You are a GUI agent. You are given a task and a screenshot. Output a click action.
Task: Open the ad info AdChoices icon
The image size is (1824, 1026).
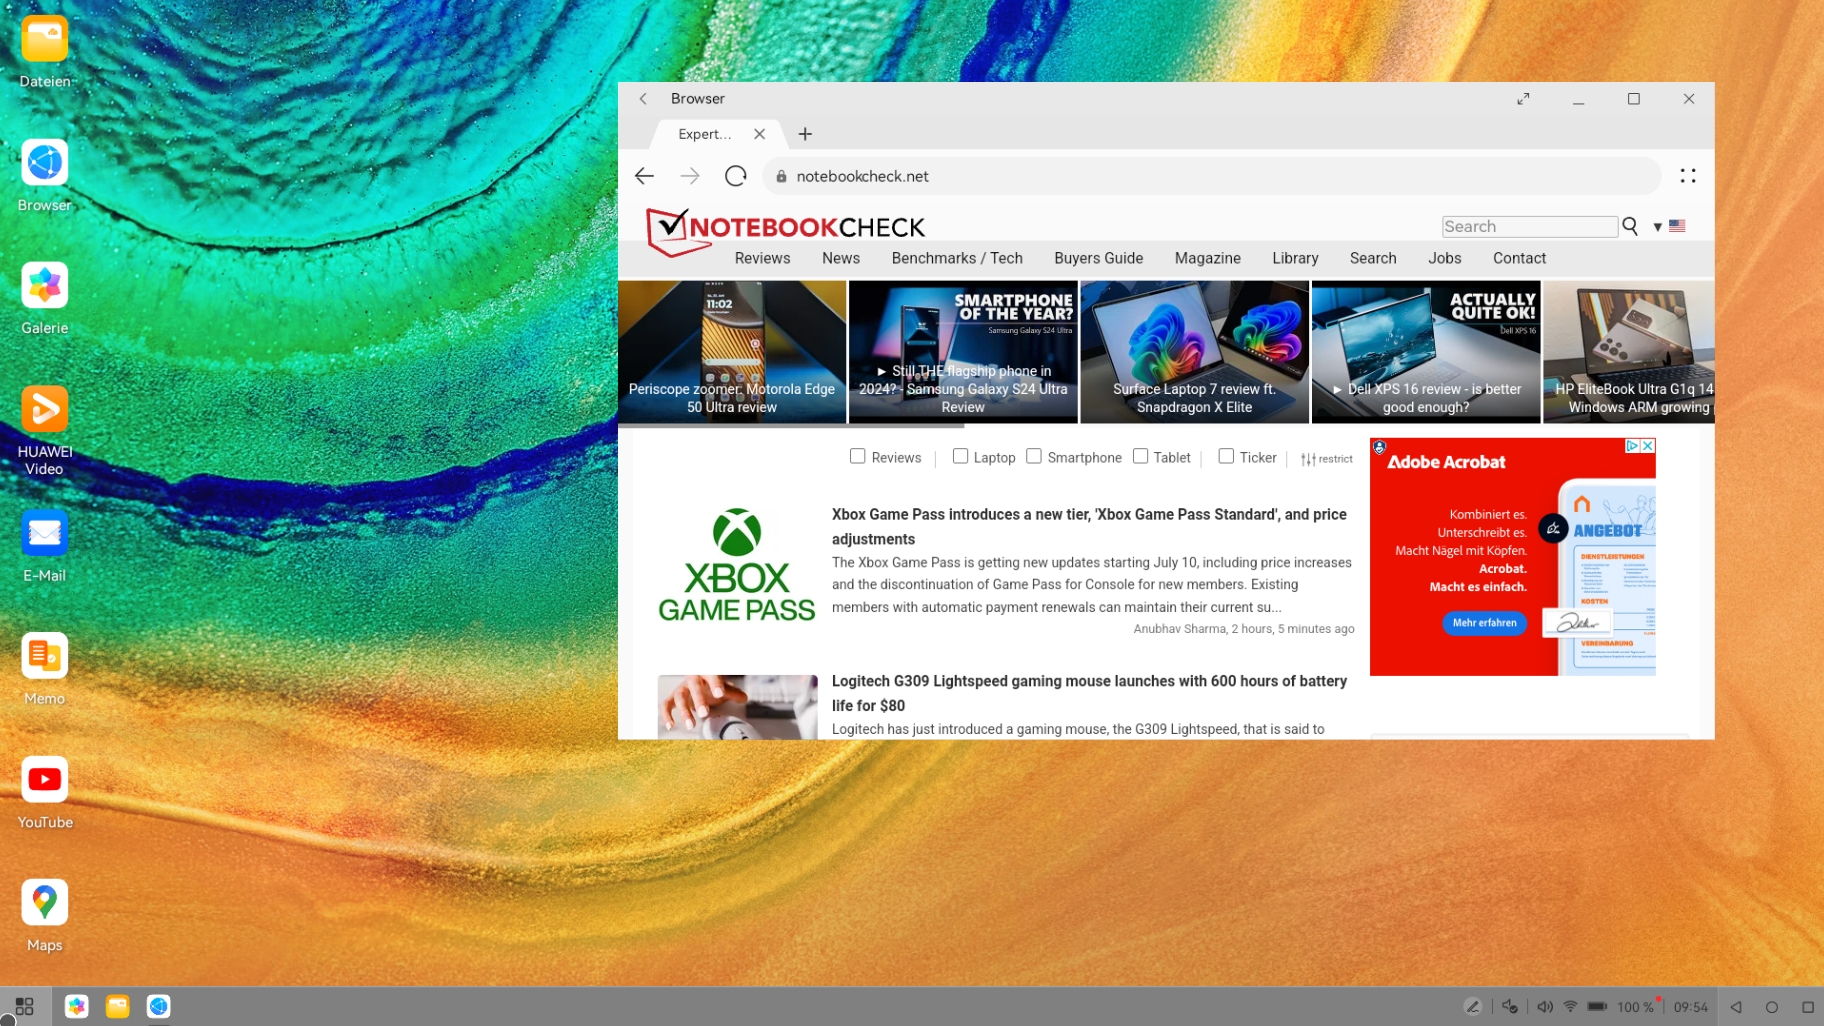(x=1632, y=446)
